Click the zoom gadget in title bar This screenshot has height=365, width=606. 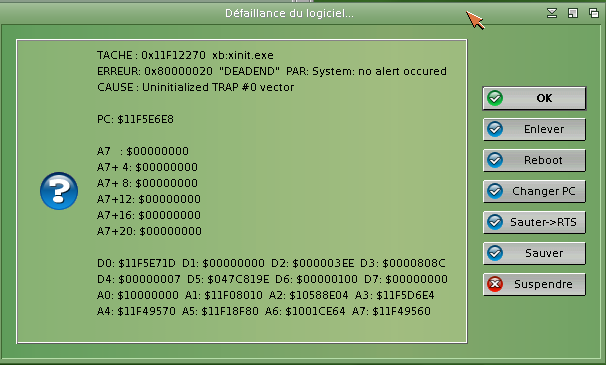573,14
